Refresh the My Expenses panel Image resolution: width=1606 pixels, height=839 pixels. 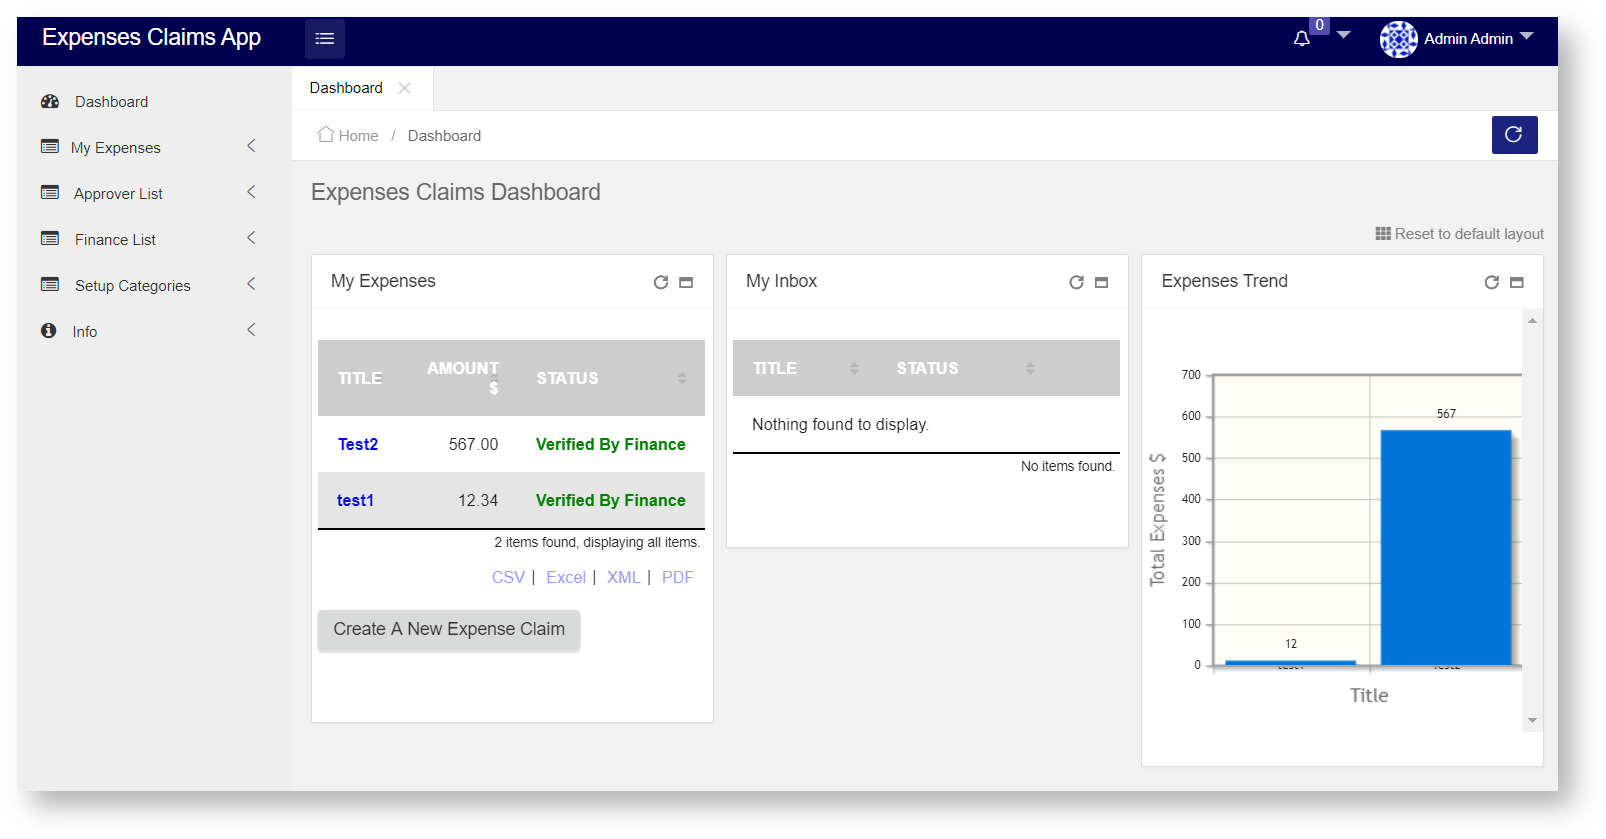click(661, 283)
